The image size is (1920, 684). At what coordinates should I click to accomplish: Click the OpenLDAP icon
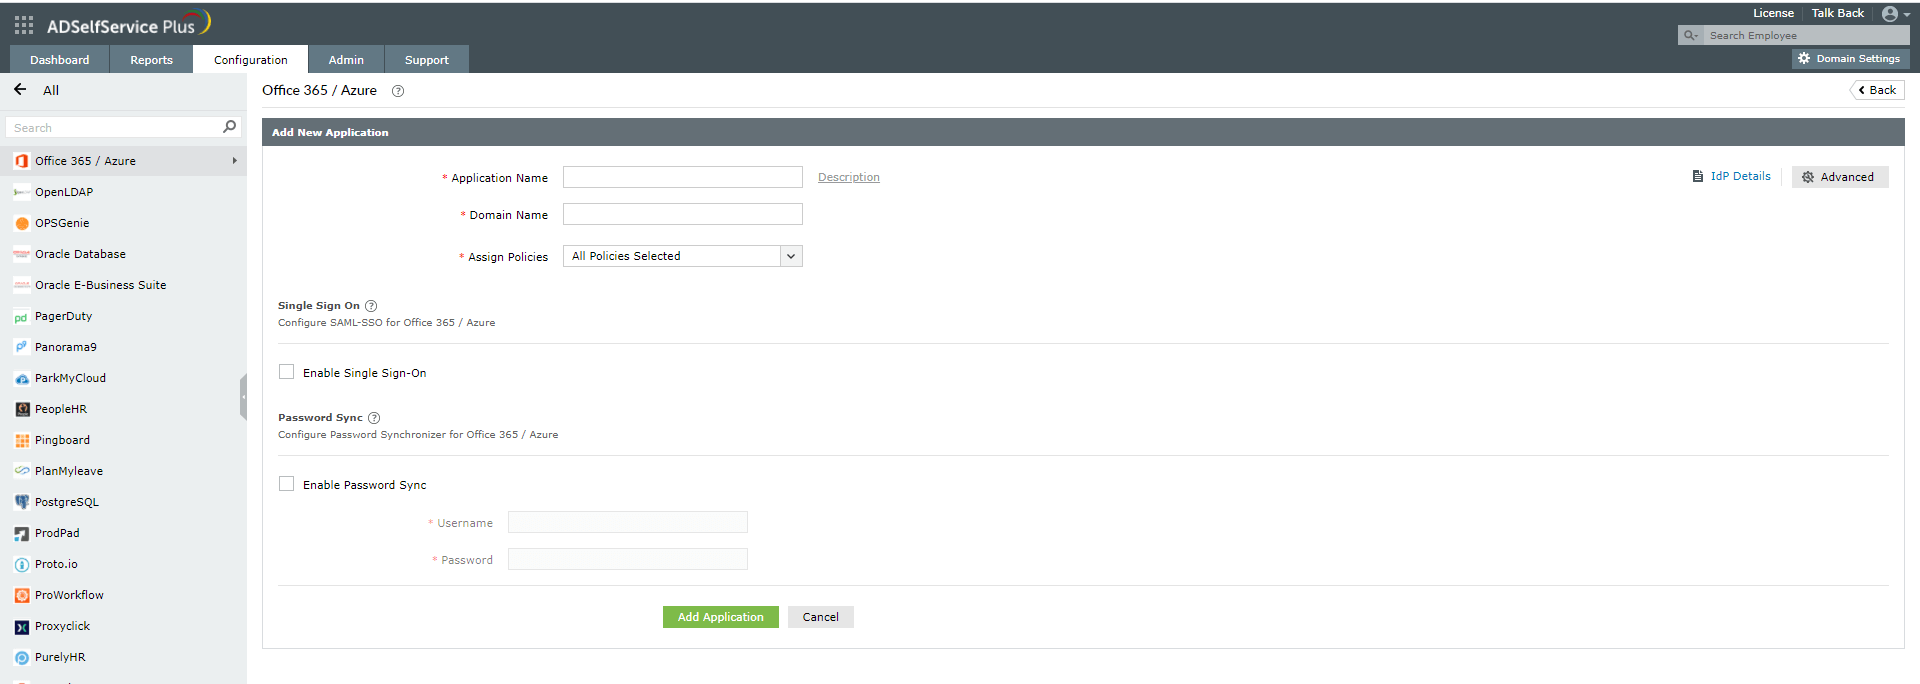point(21,192)
